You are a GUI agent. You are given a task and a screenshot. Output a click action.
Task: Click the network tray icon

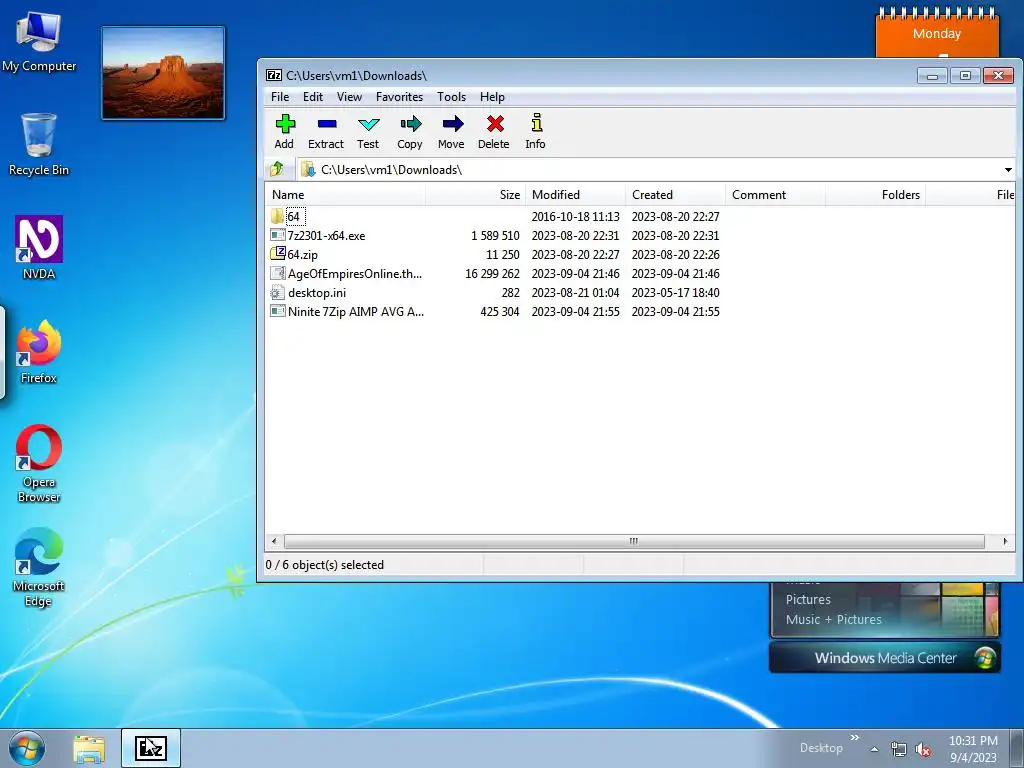[899, 750]
